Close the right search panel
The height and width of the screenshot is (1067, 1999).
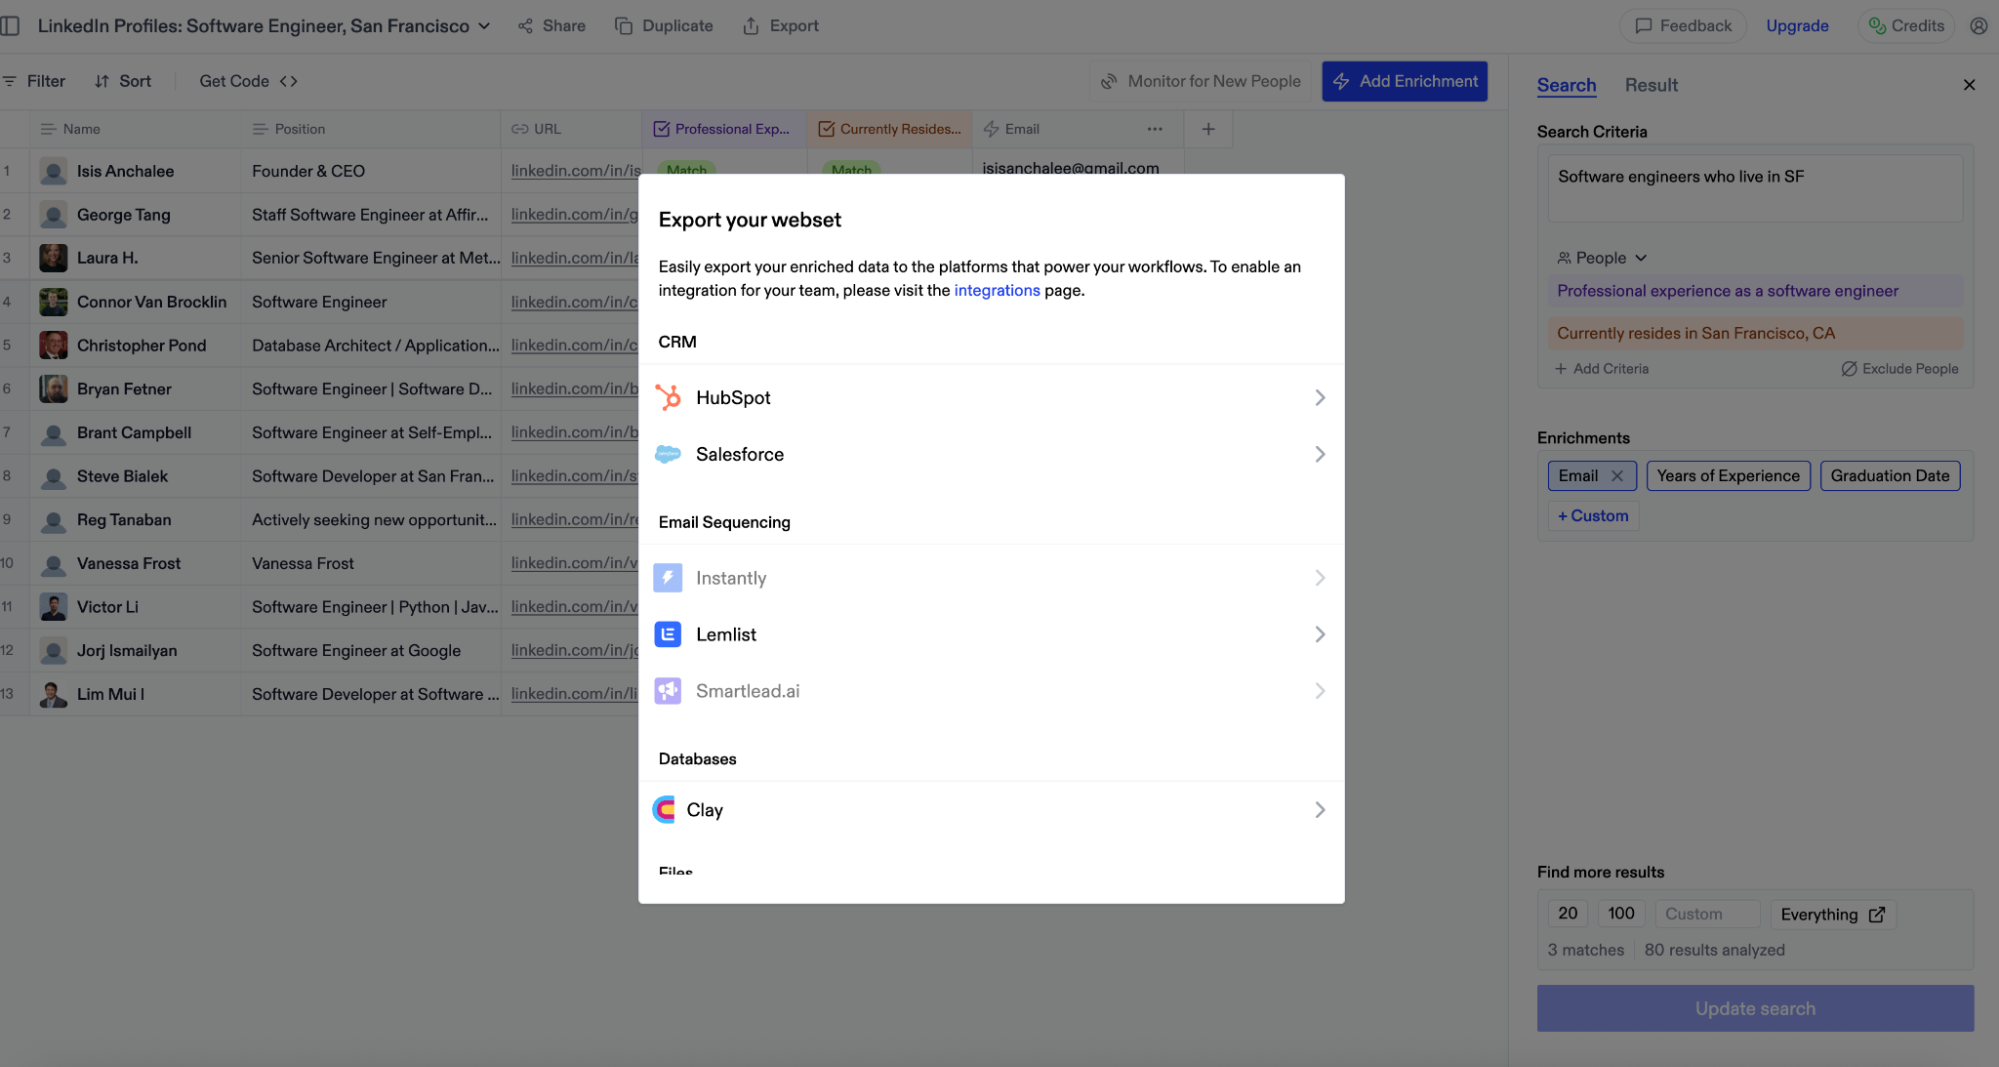tap(1969, 85)
